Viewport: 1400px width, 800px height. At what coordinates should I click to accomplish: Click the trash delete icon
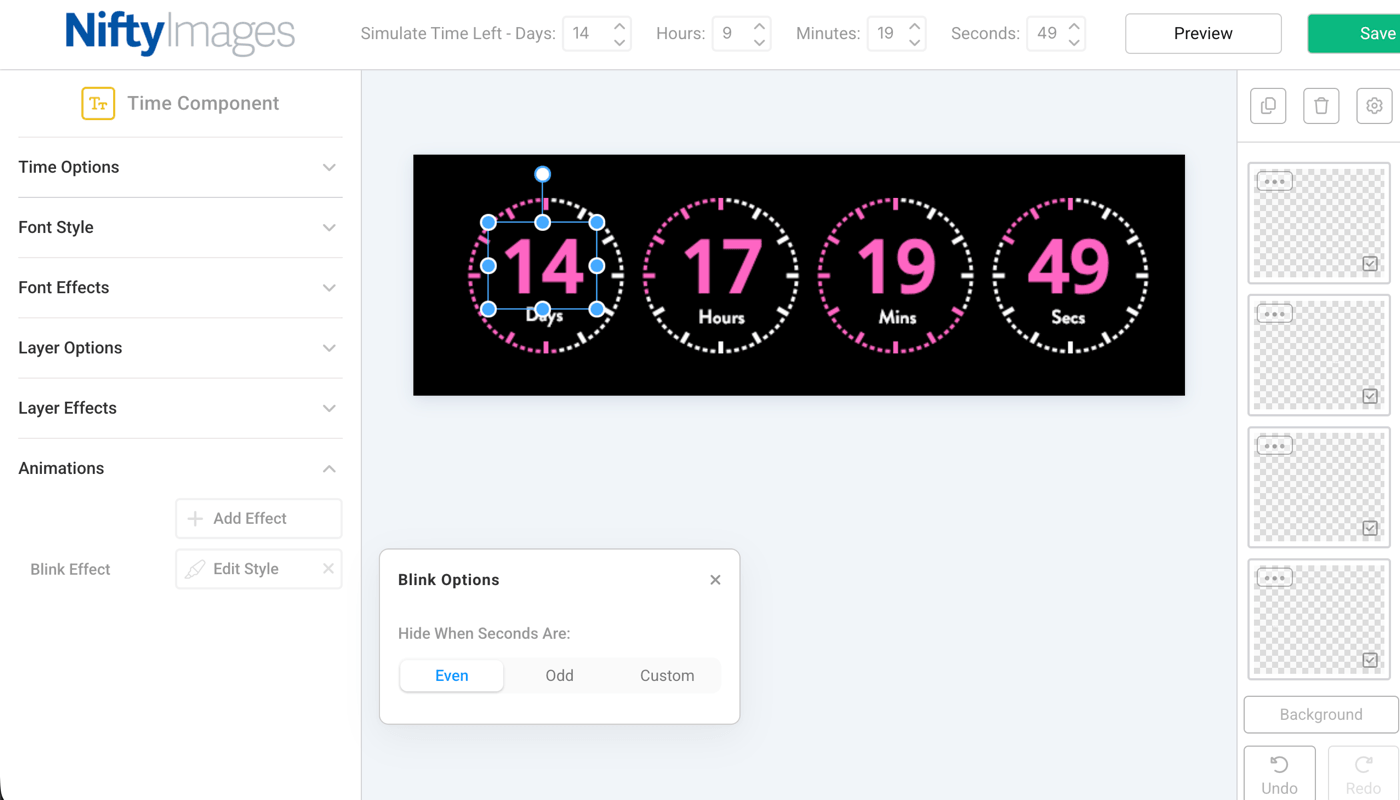pos(1321,105)
